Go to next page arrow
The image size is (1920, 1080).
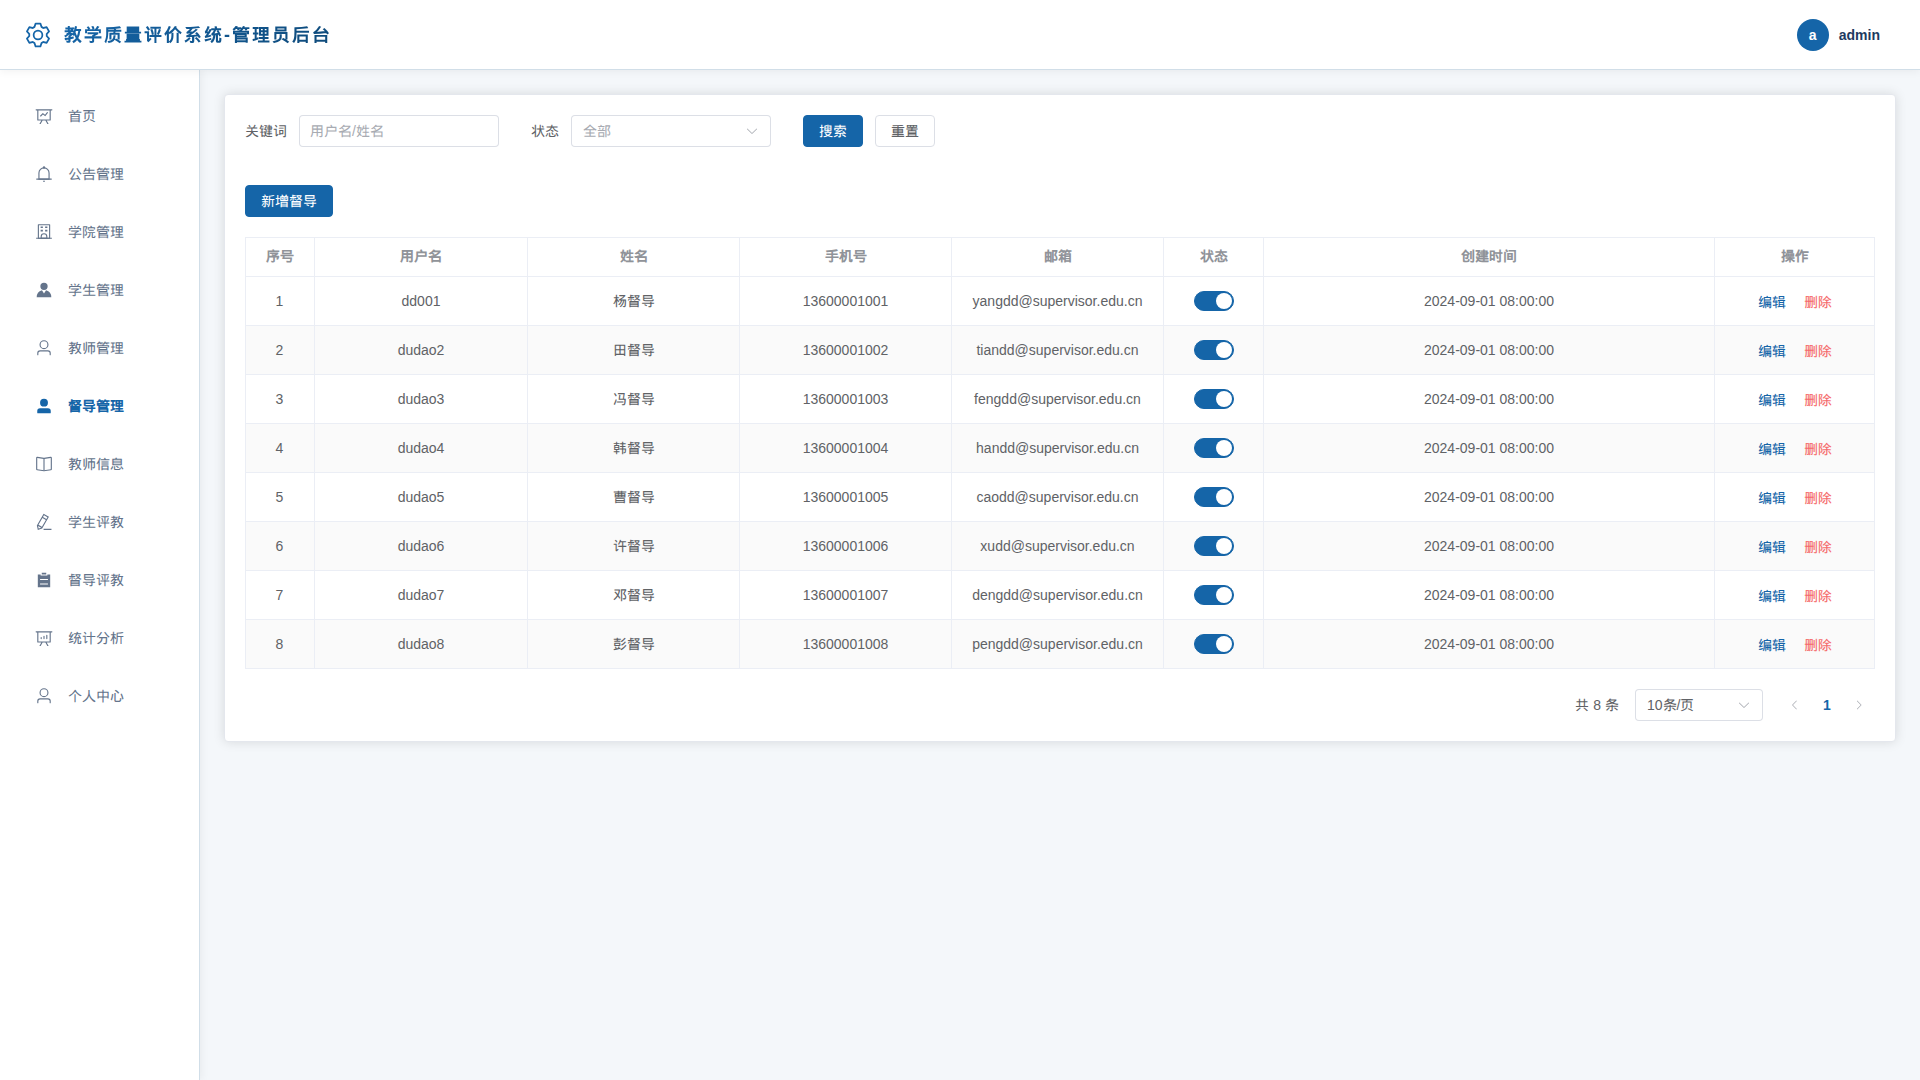pos(1859,705)
